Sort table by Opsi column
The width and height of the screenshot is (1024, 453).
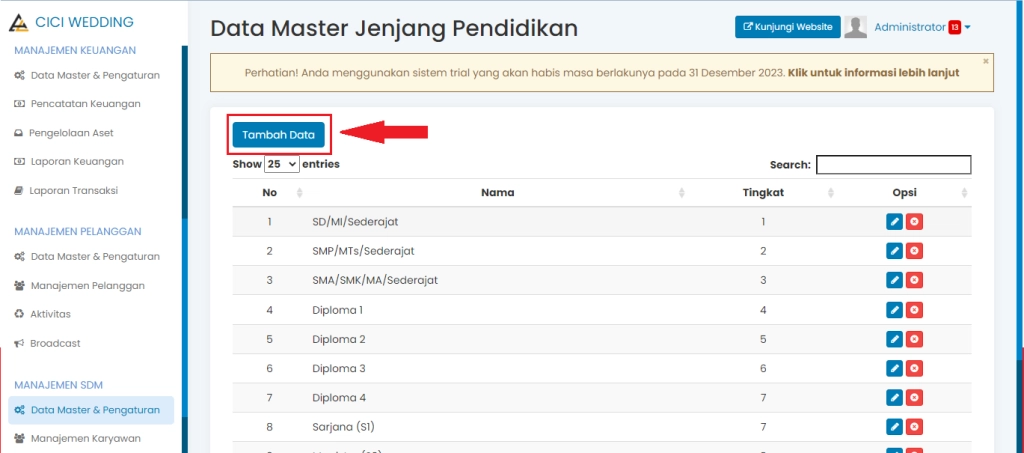(964, 193)
